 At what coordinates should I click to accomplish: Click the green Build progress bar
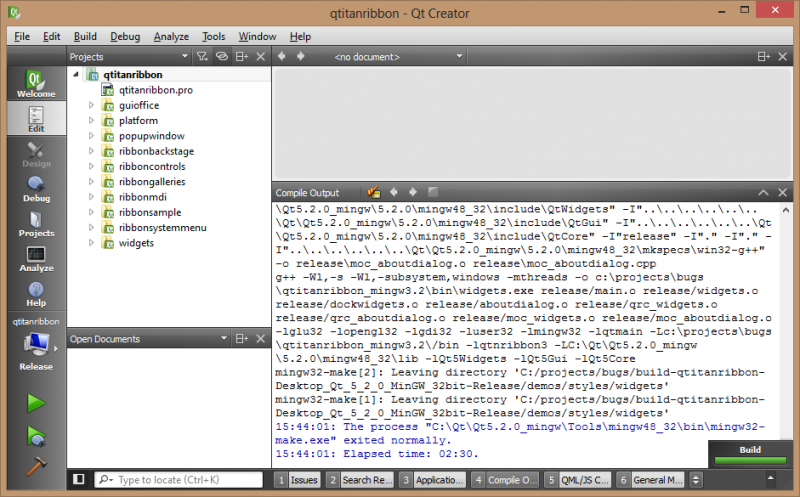click(750, 462)
